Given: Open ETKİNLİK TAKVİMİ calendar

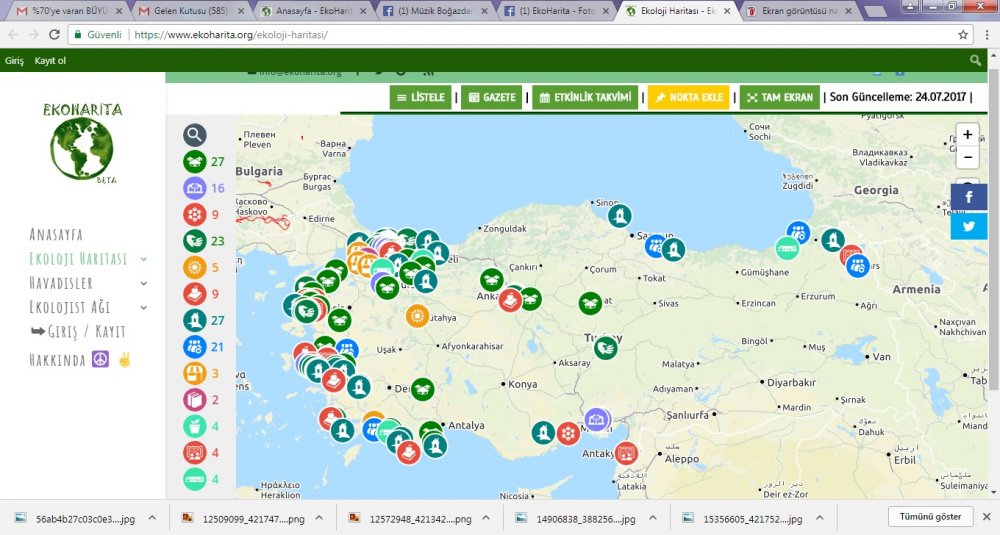Looking at the screenshot, I should pyautogui.click(x=585, y=98).
